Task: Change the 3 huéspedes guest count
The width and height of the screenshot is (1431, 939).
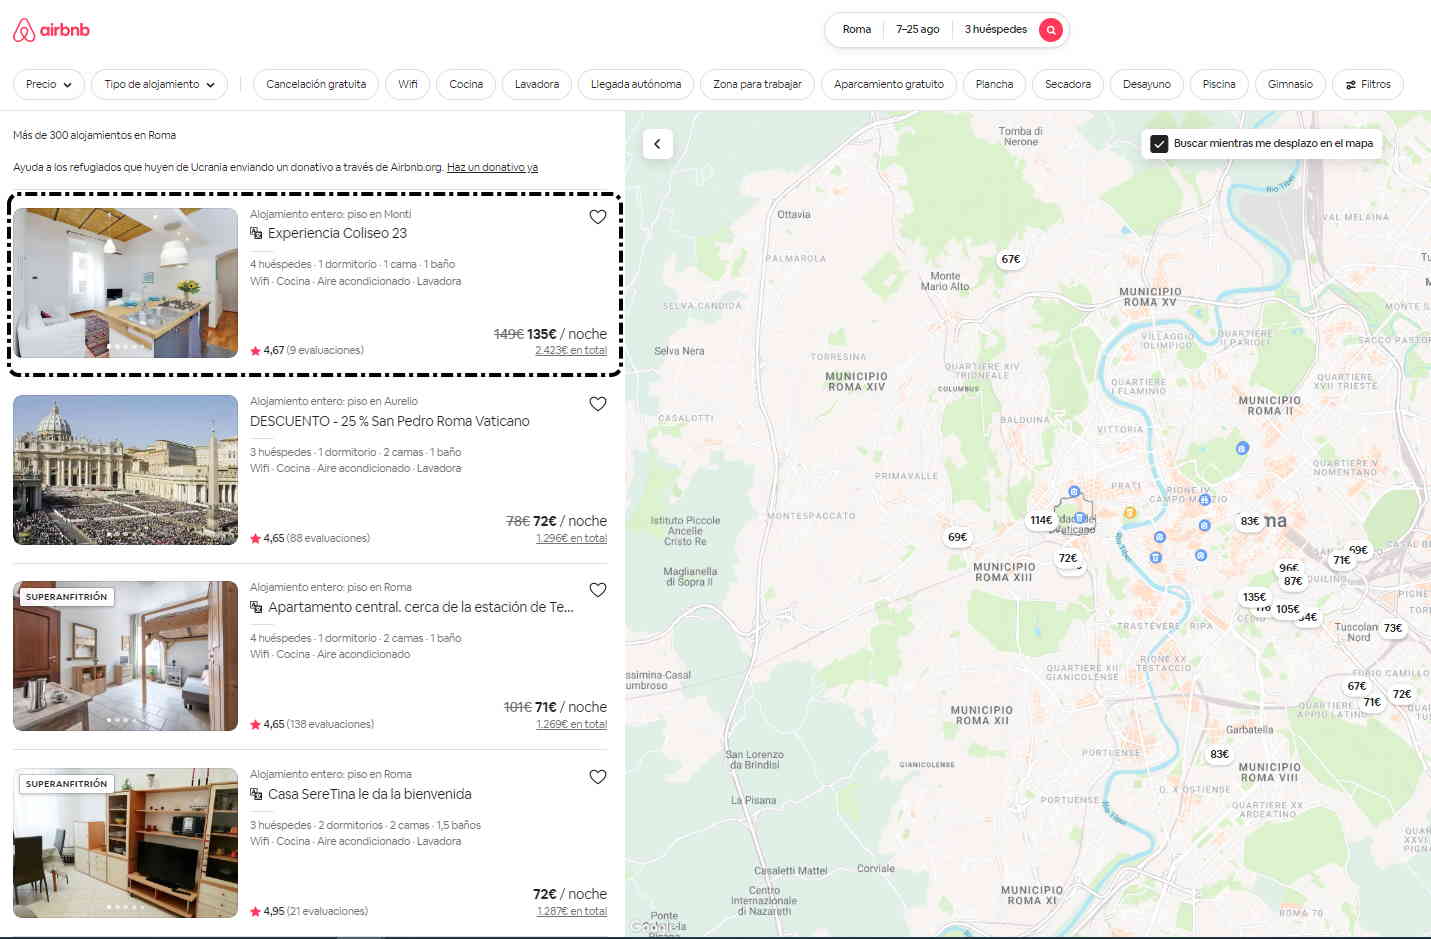Action: pos(996,30)
